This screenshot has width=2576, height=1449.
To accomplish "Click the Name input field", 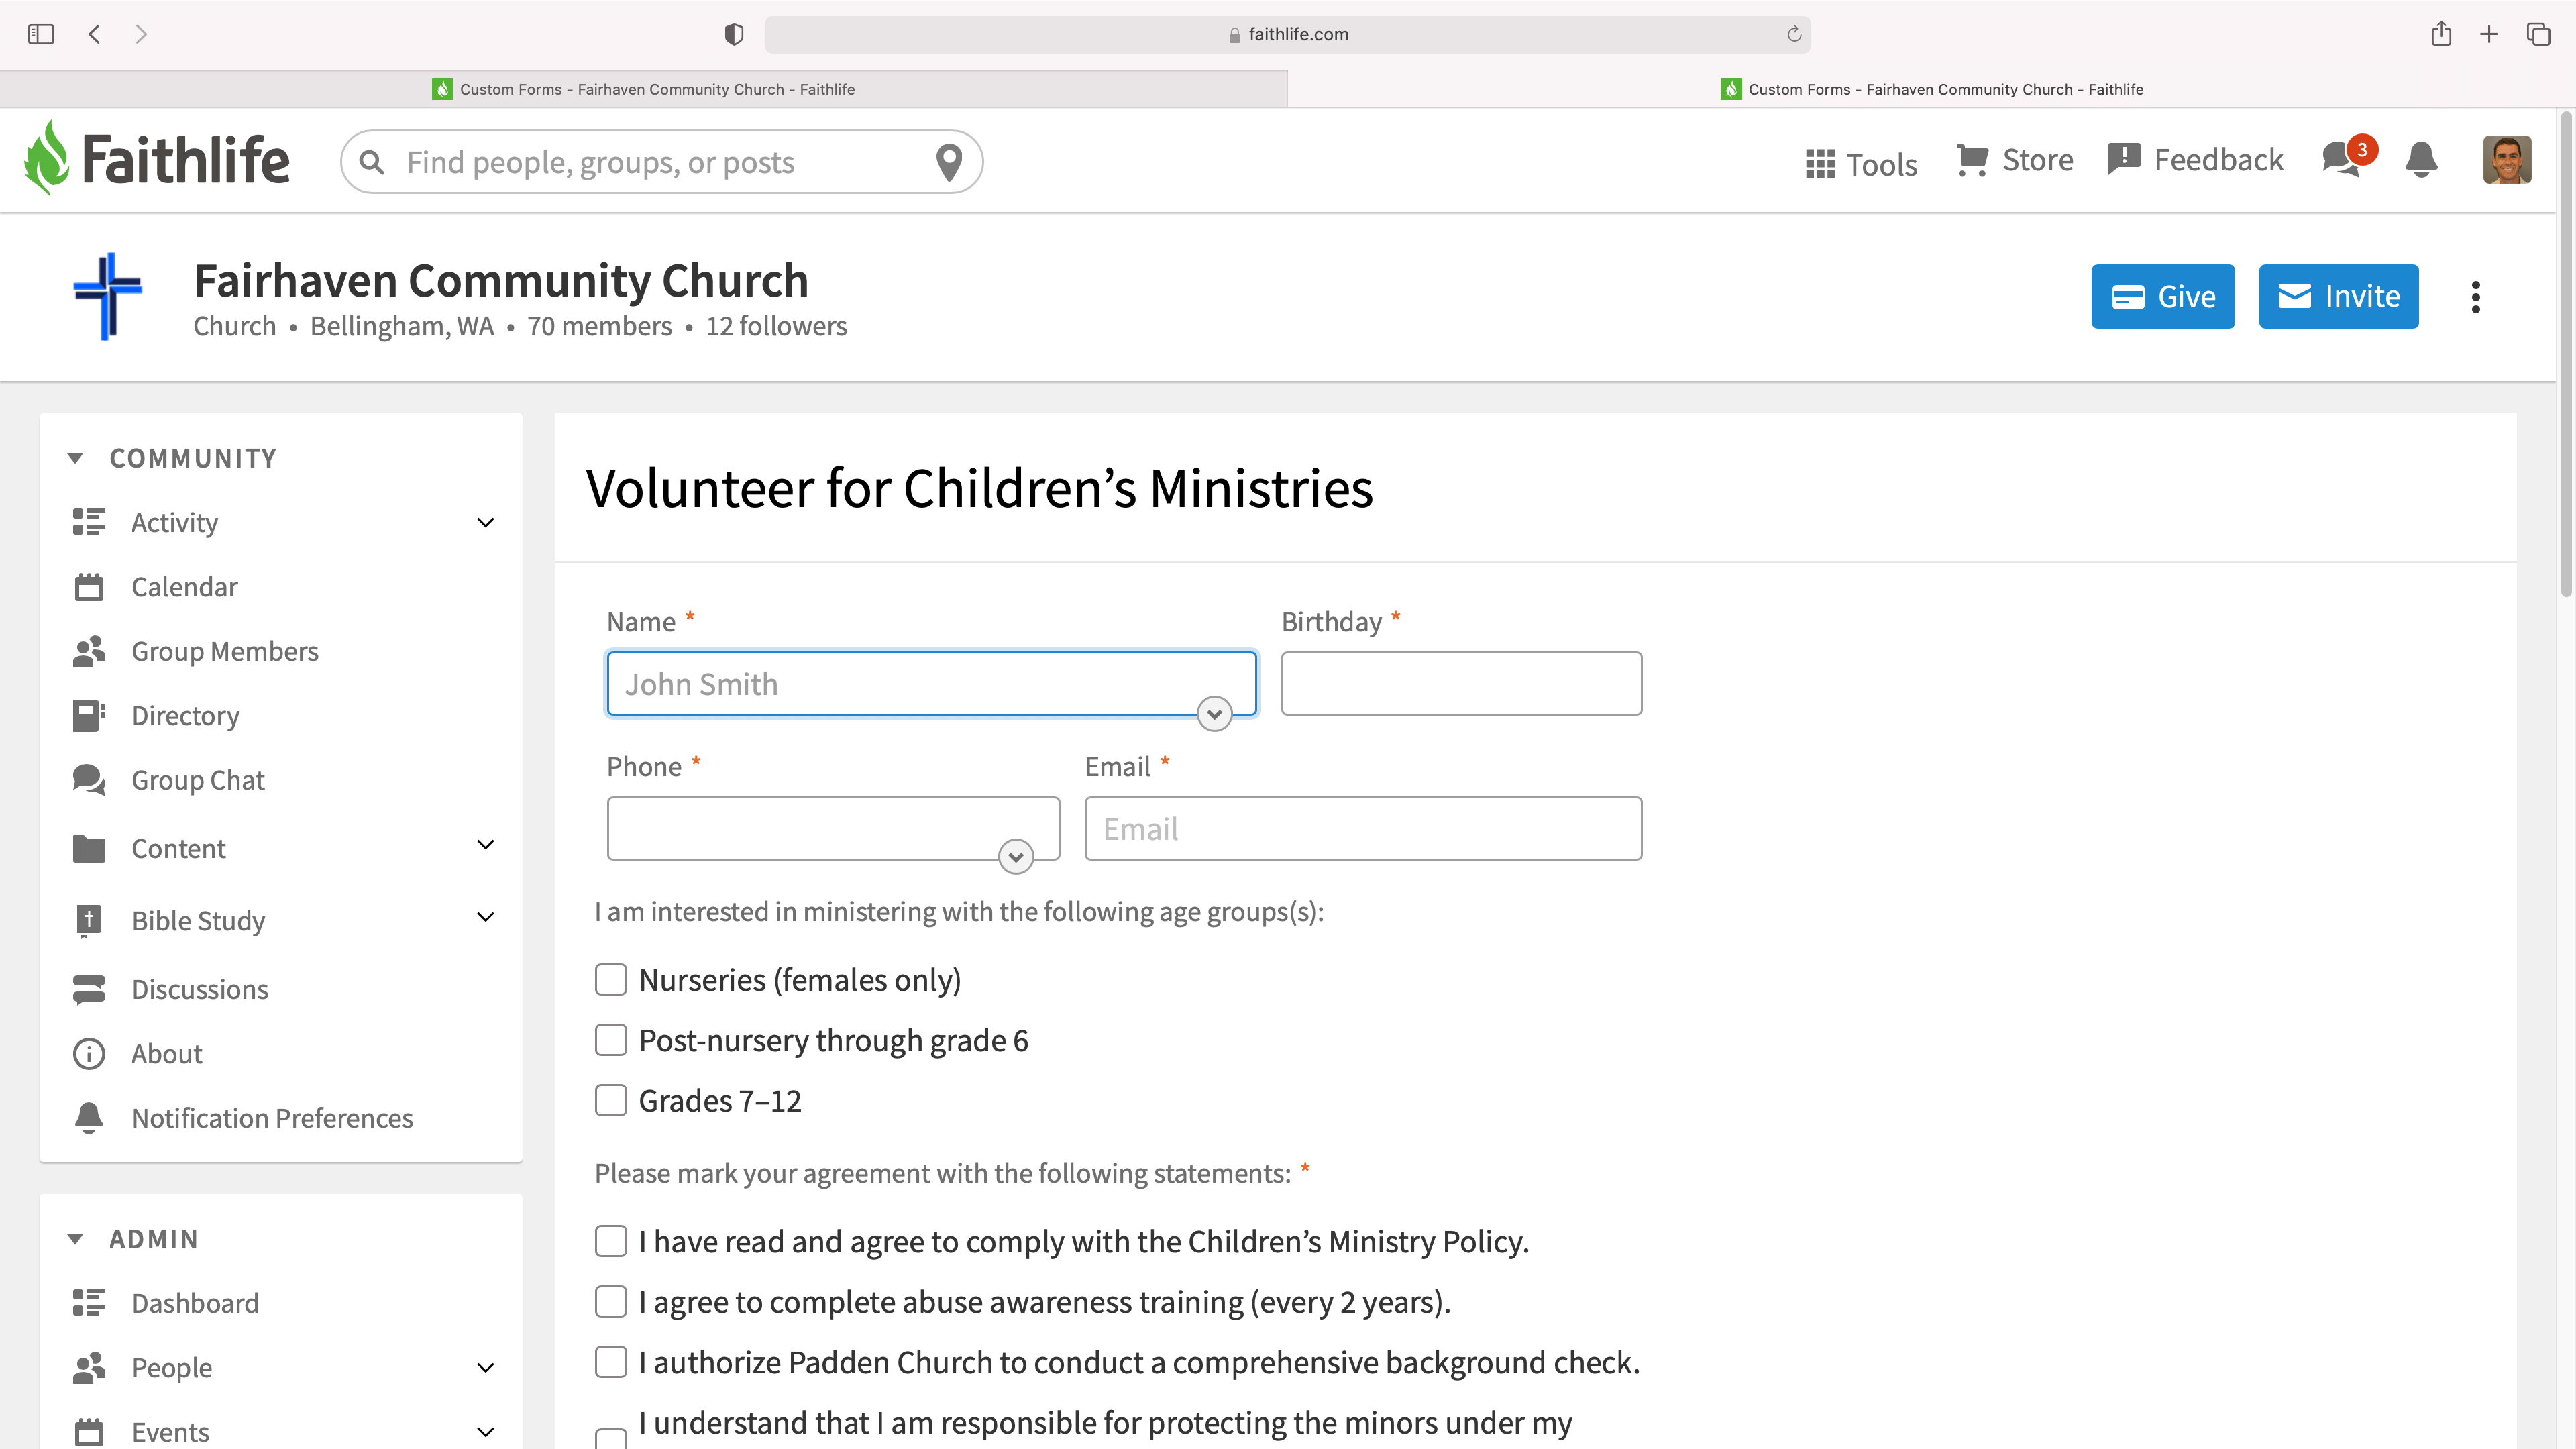I will [931, 684].
